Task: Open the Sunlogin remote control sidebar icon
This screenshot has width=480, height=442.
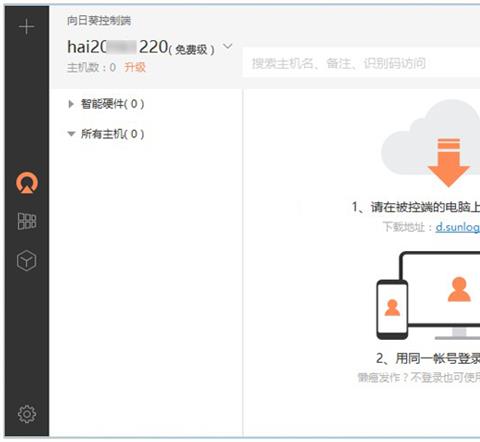Action: coord(27,183)
